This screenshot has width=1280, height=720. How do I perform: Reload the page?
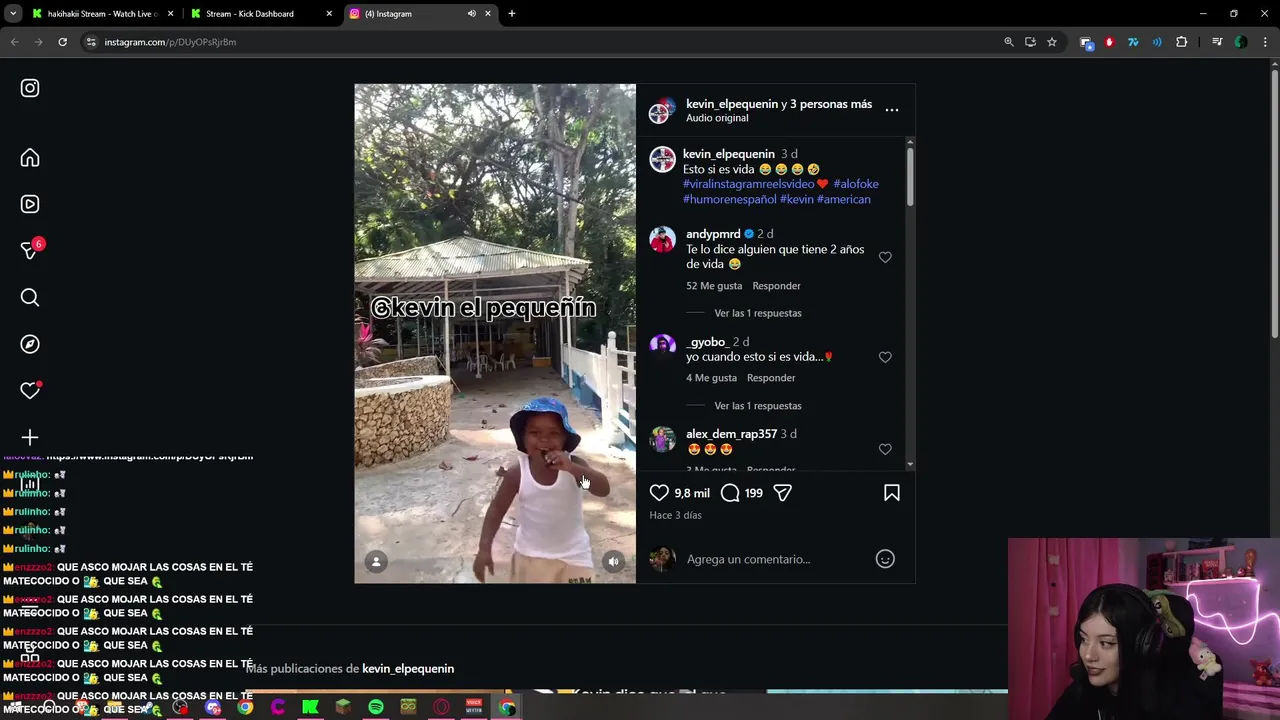62,42
